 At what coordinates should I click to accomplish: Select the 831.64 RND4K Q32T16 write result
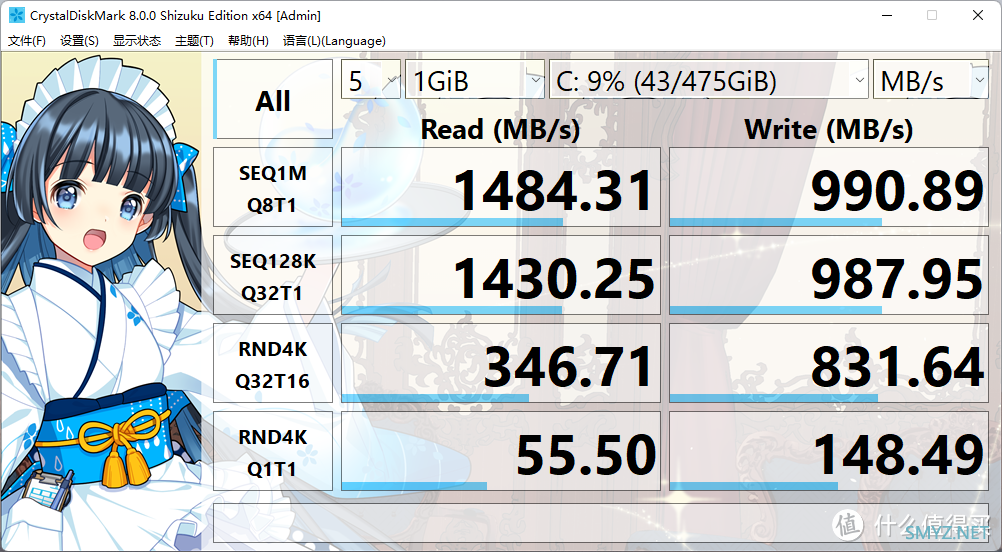[x=829, y=363]
